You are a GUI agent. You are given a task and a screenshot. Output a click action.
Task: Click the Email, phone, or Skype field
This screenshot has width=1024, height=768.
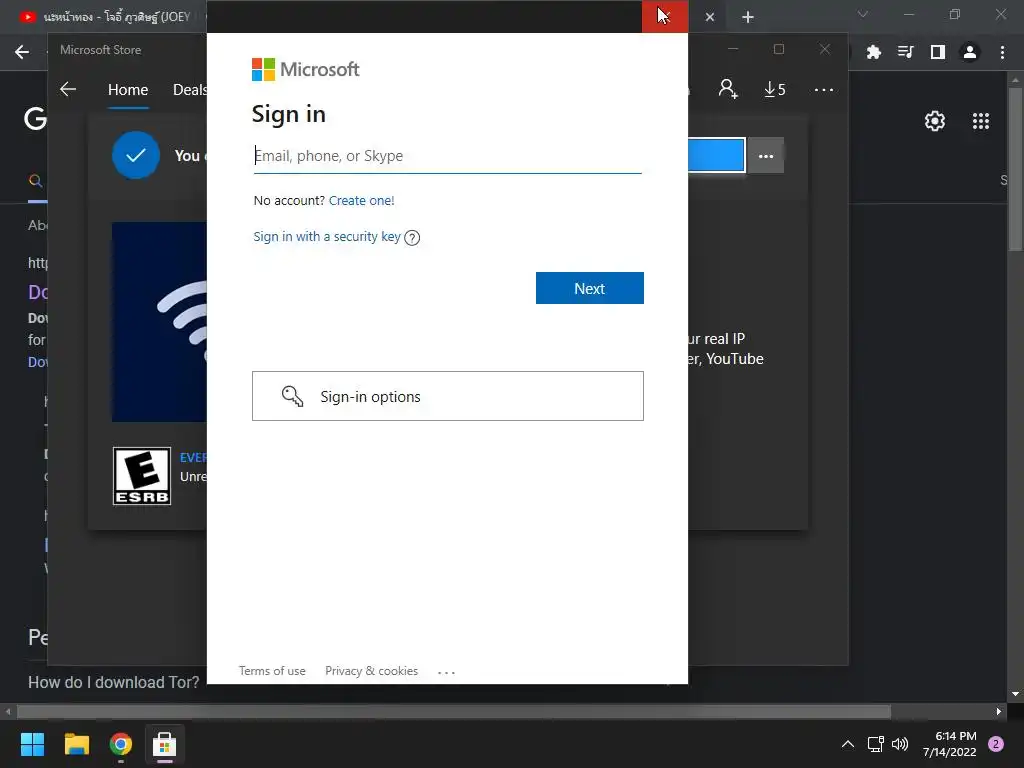[447, 156]
